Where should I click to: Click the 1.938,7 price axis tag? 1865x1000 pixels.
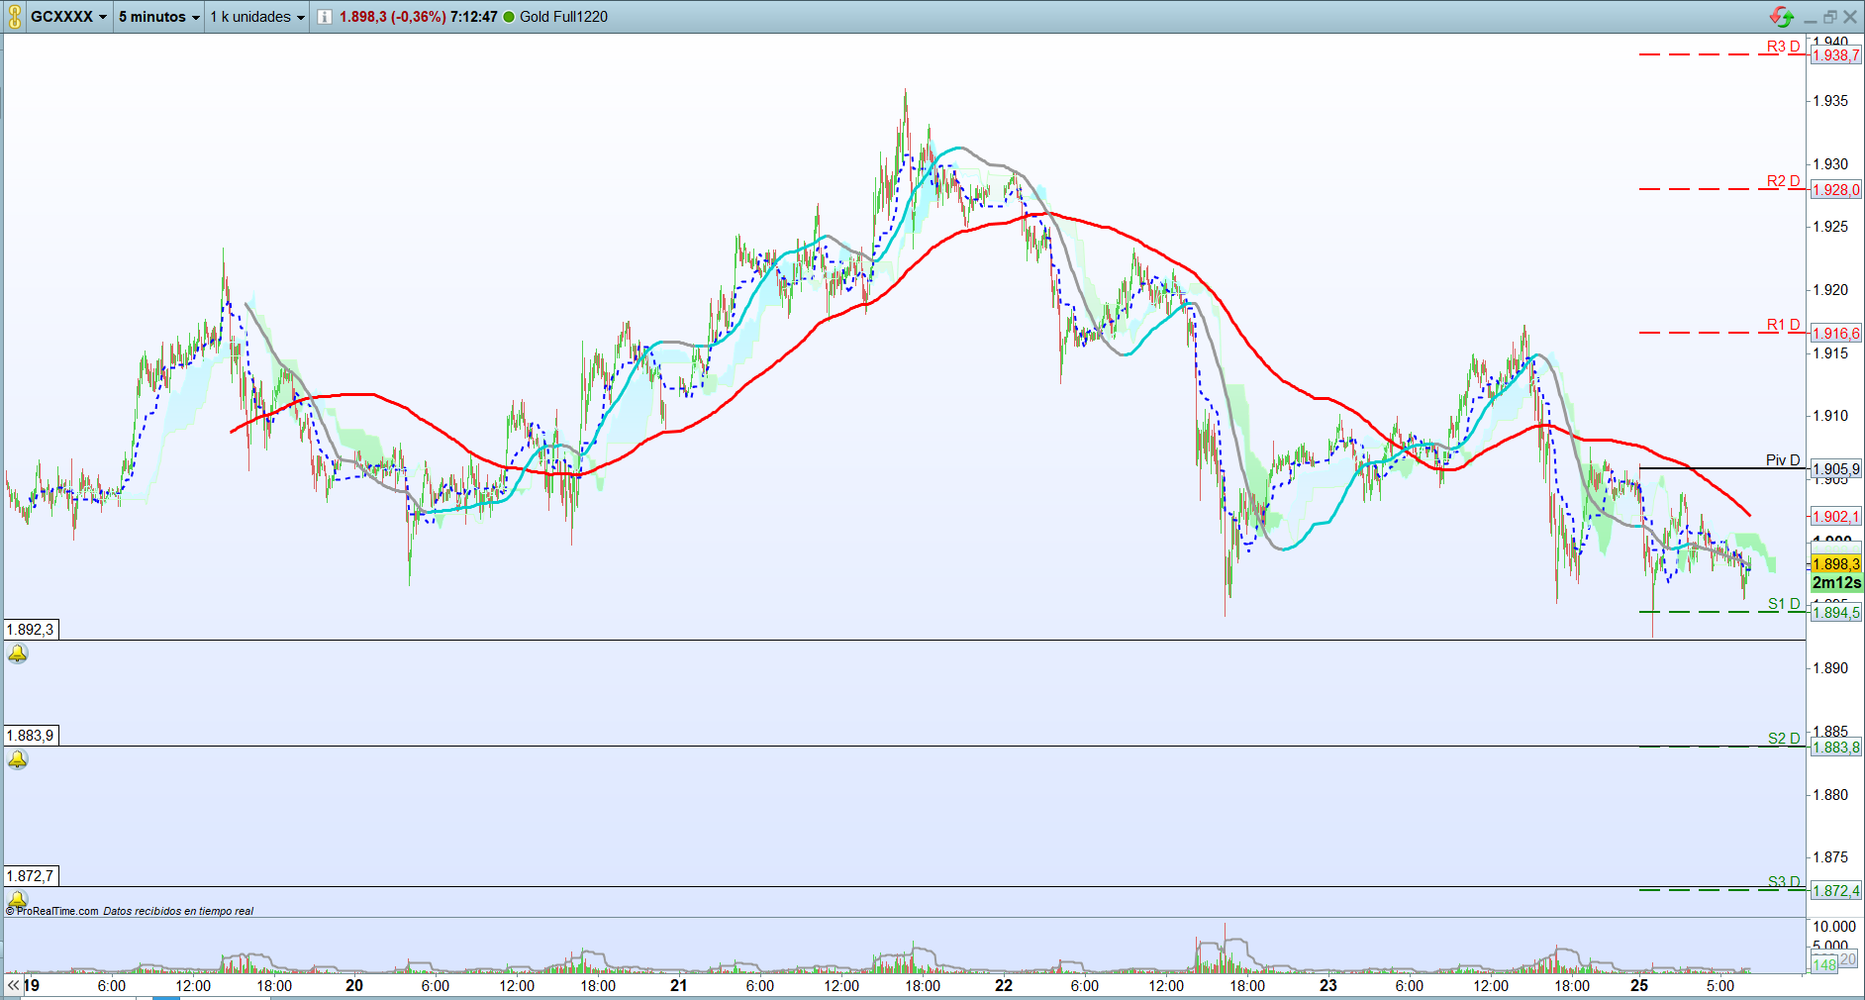[1836, 56]
